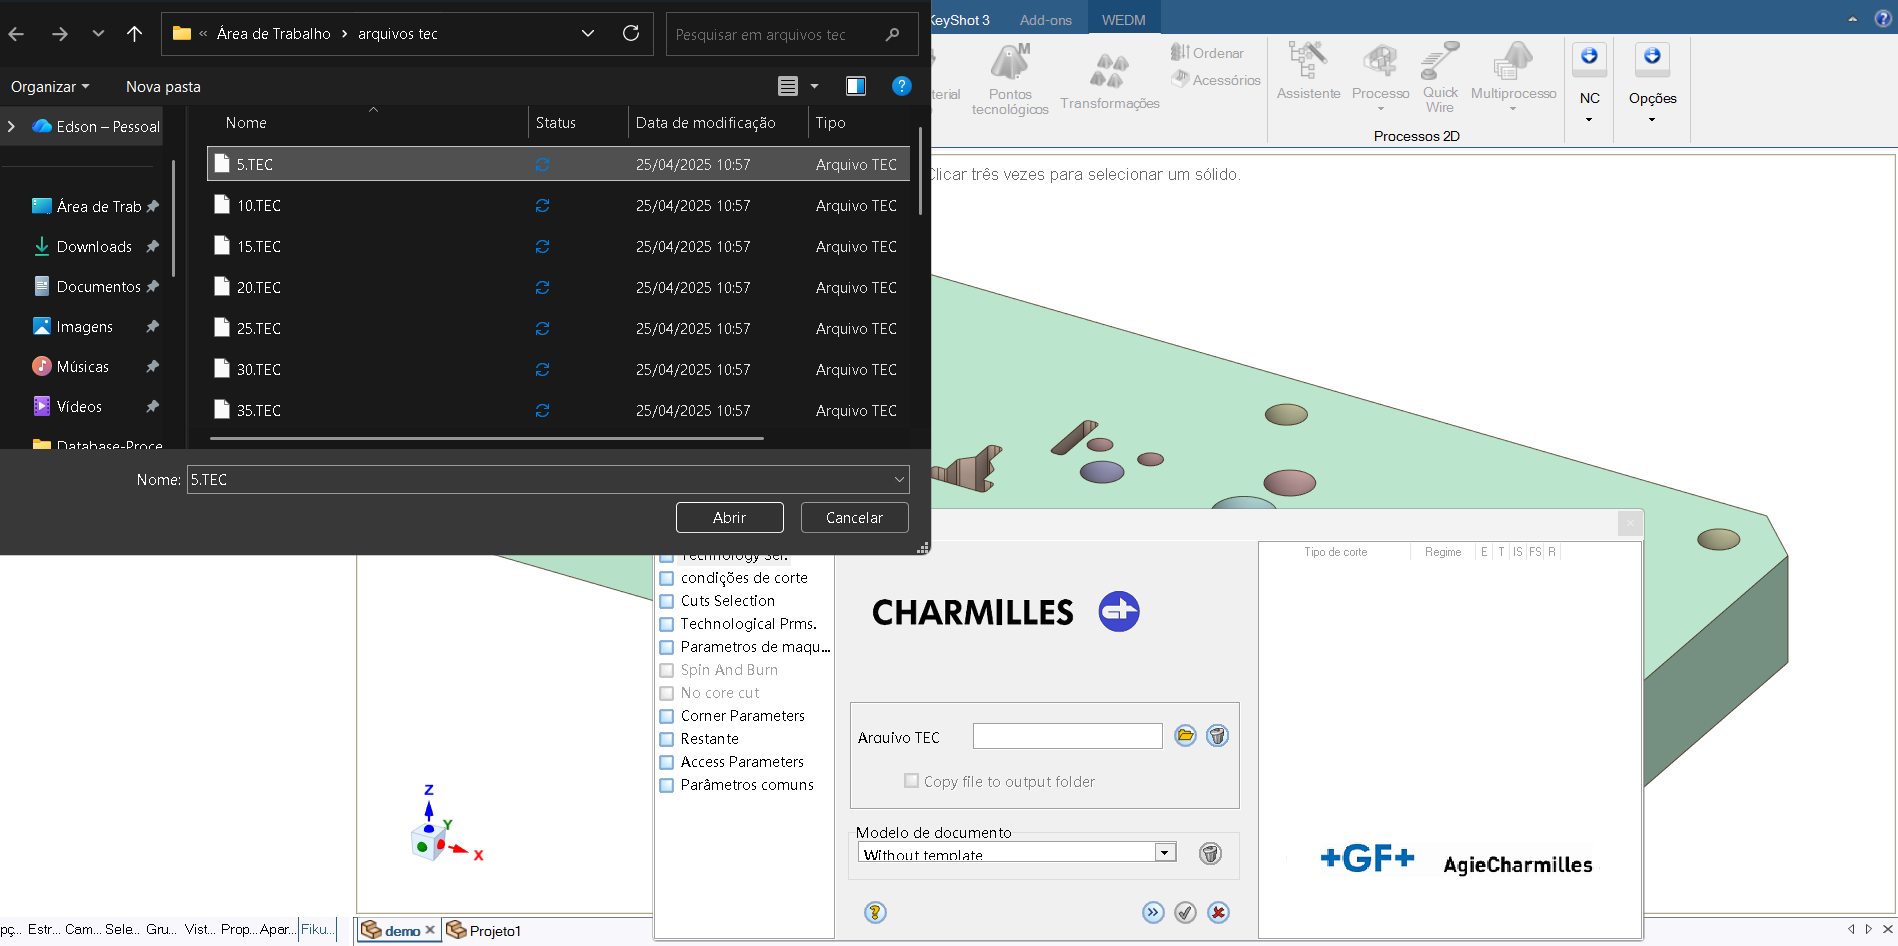
Task: Click the trash icon beside document template
Action: point(1210,853)
